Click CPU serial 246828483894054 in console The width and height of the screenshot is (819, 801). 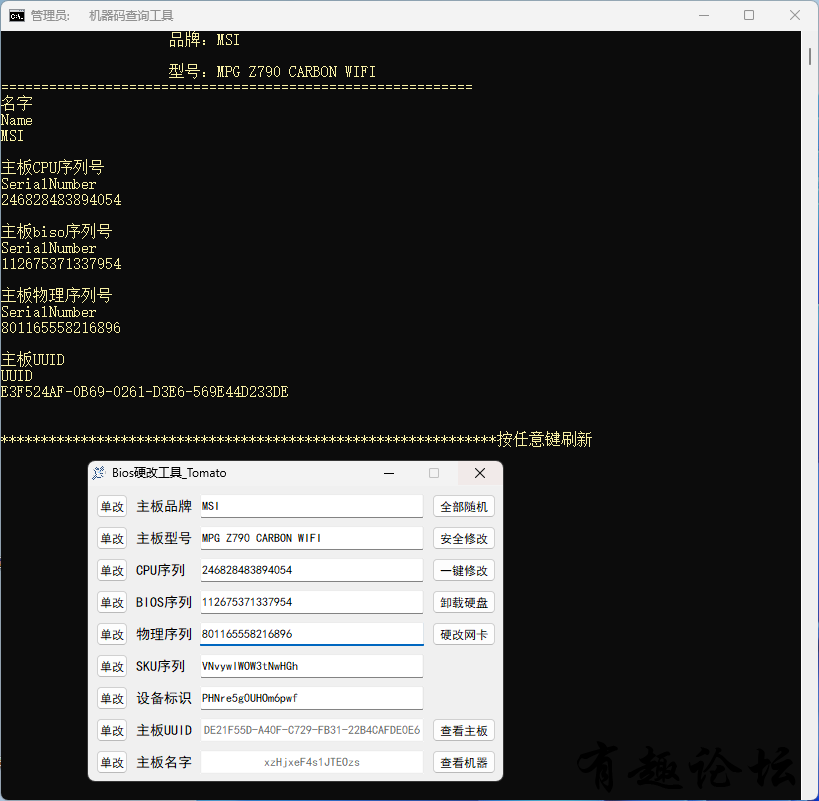pyautogui.click(x=61, y=200)
